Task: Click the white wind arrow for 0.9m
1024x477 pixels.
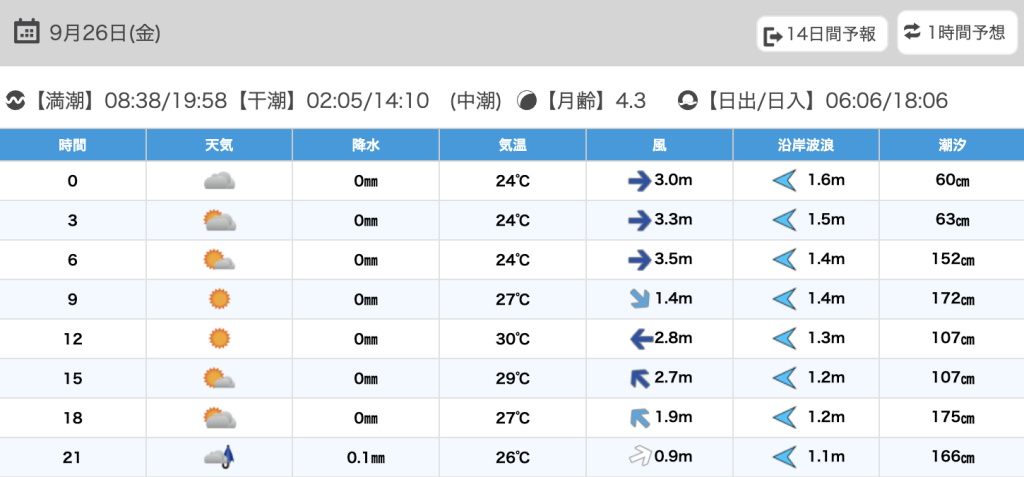Action: point(639,457)
